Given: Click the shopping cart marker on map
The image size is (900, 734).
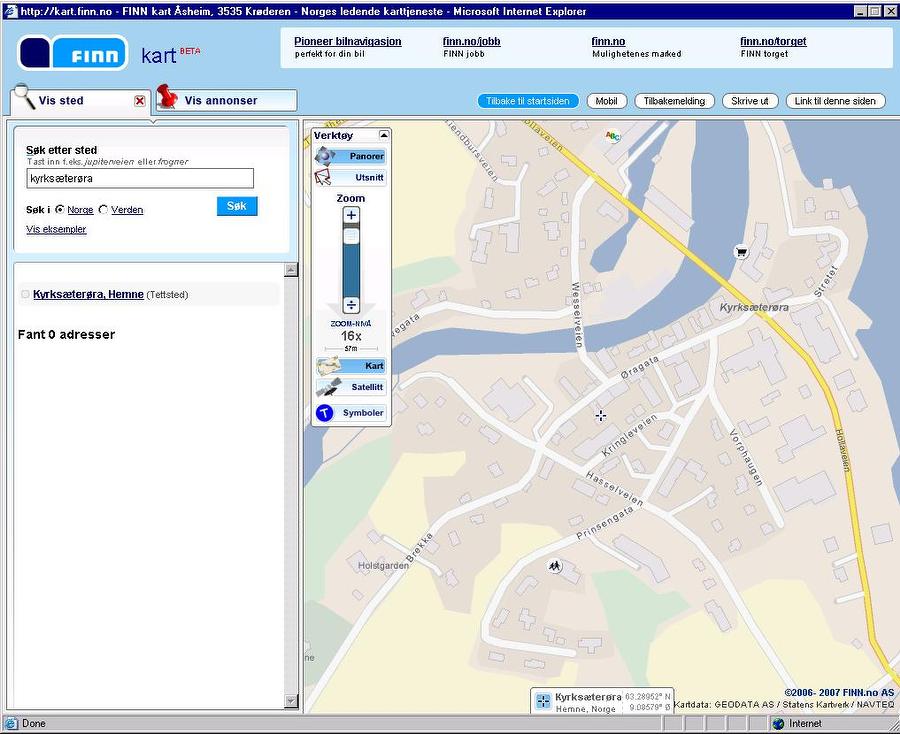Looking at the screenshot, I should pyautogui.click(x=741, y=251).
